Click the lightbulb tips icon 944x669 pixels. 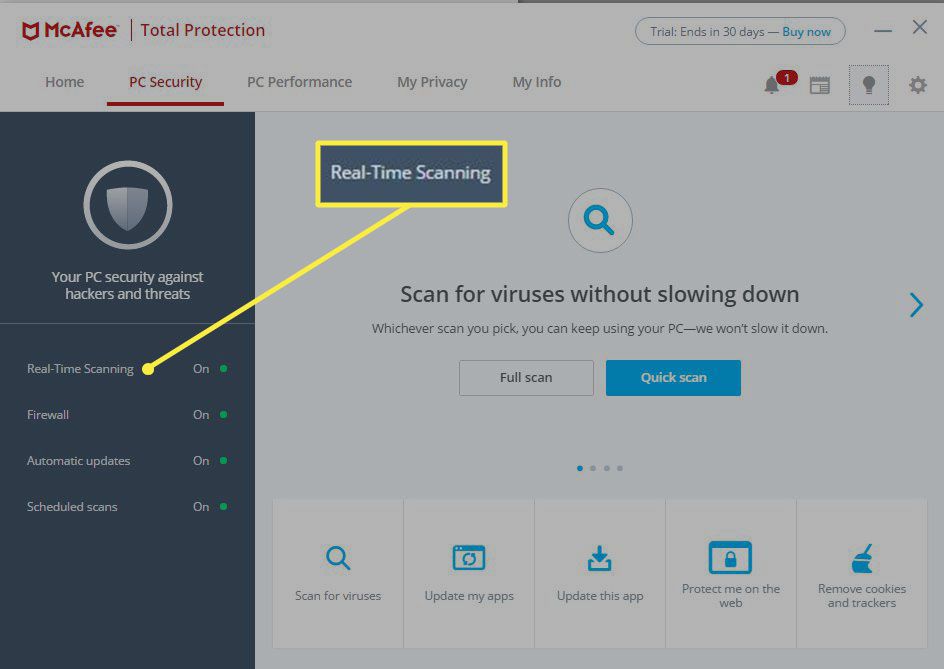[x=868, y=85]
